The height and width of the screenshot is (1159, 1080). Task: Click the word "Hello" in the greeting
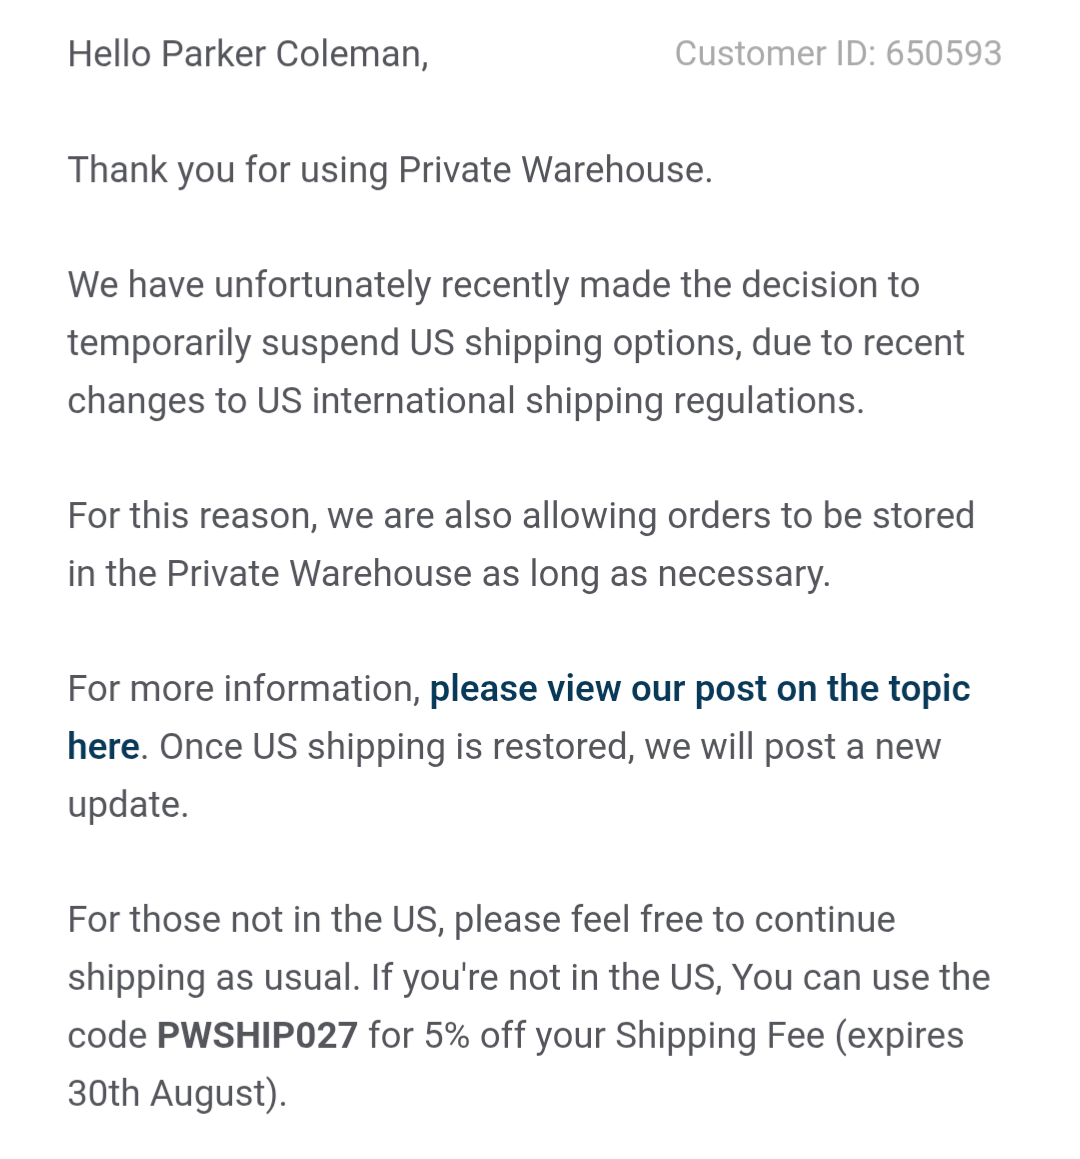coord(109,54)
